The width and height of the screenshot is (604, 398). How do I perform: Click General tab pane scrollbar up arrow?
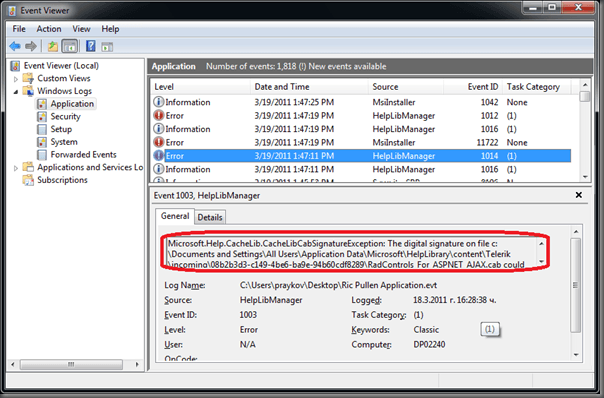click(576, 232)
